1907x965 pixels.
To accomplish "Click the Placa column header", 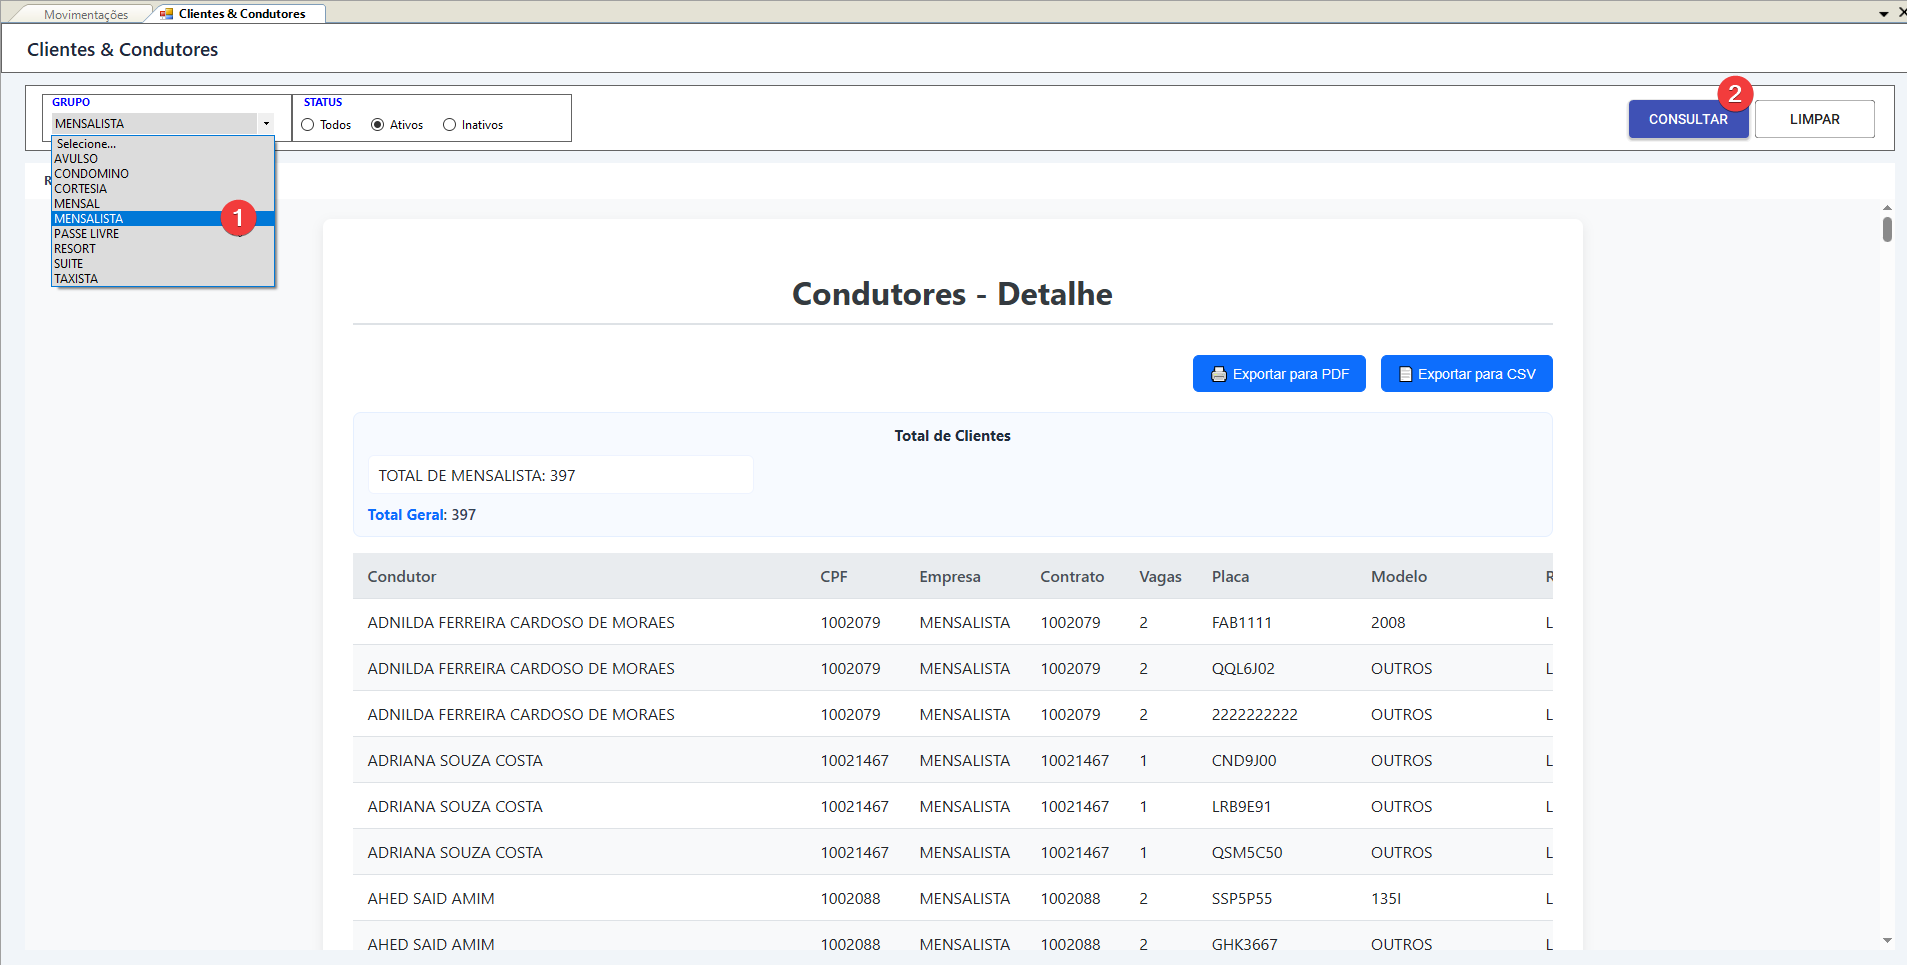I will click(x=1230, y=577).
